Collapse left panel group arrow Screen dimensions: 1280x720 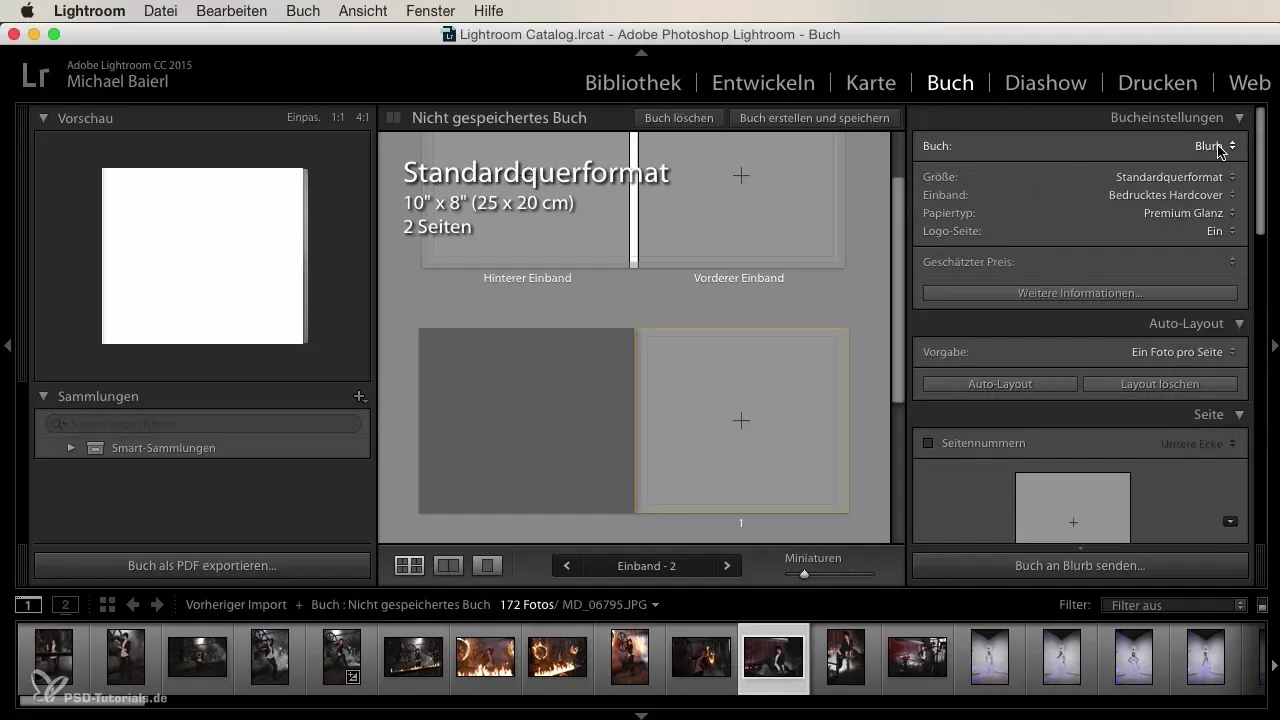[7, 345]
